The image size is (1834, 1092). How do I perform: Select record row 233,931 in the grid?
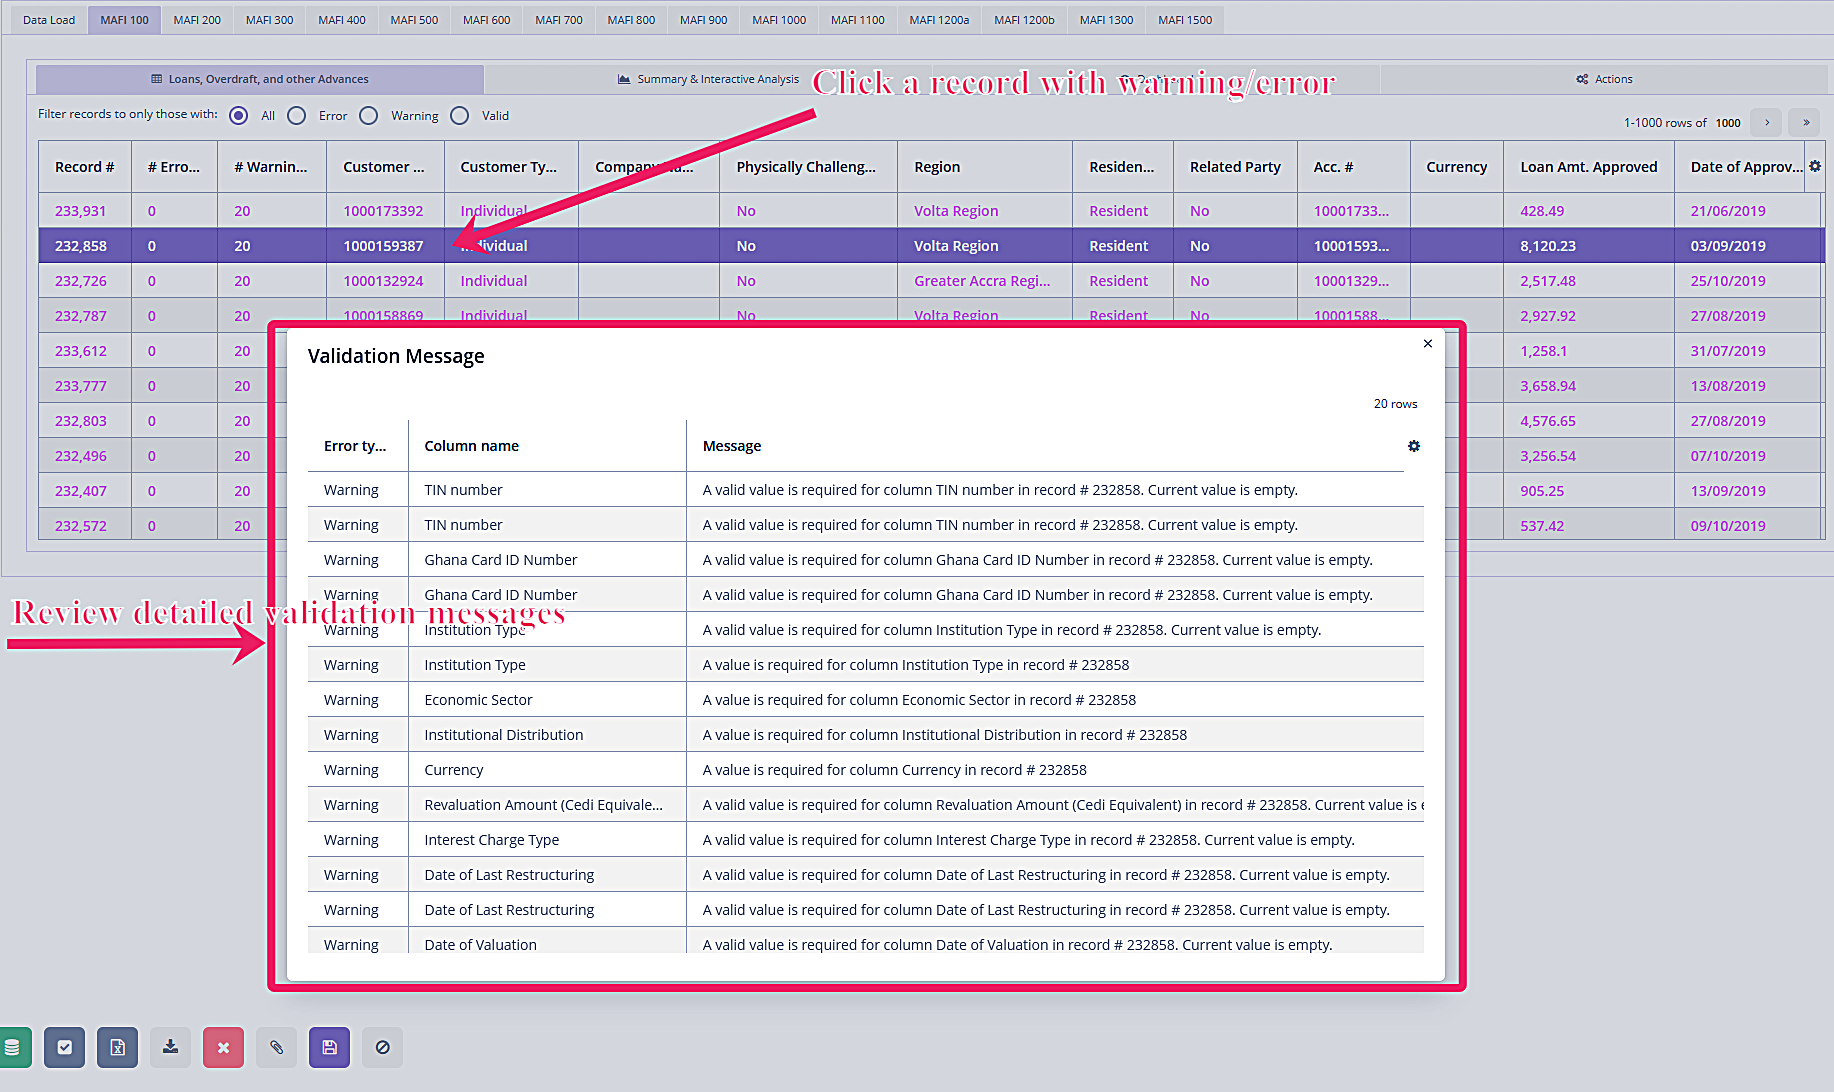pyautogui.click(x=81, y=210)
